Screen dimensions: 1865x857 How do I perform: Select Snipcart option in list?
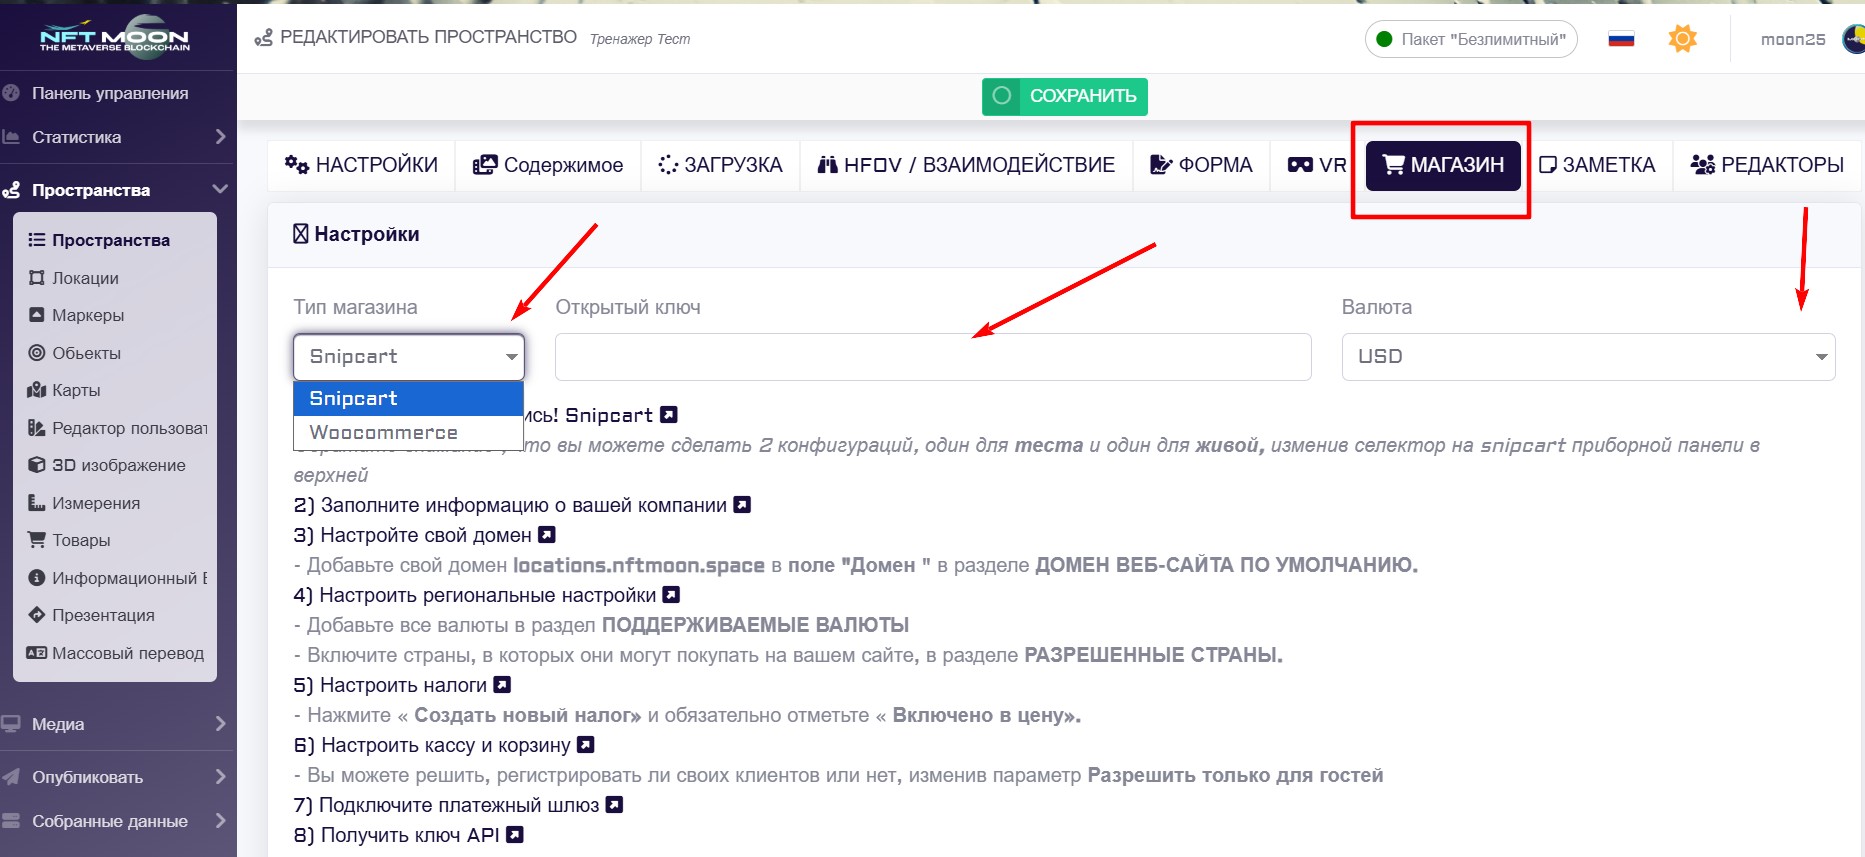coord(408,398)
